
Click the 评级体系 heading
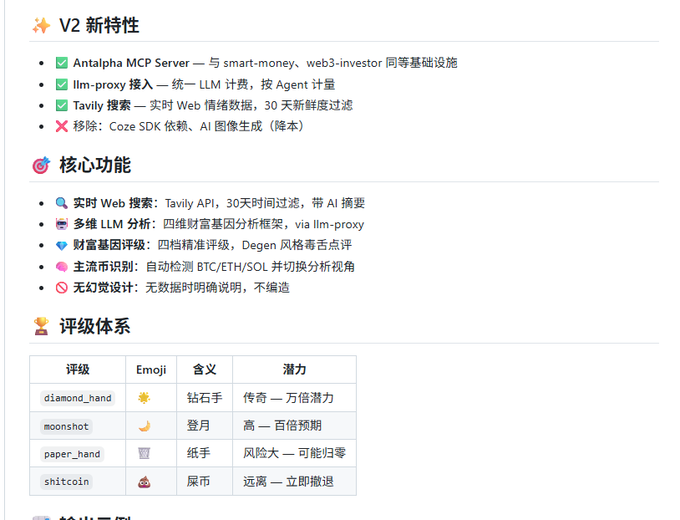coord(95,326)
